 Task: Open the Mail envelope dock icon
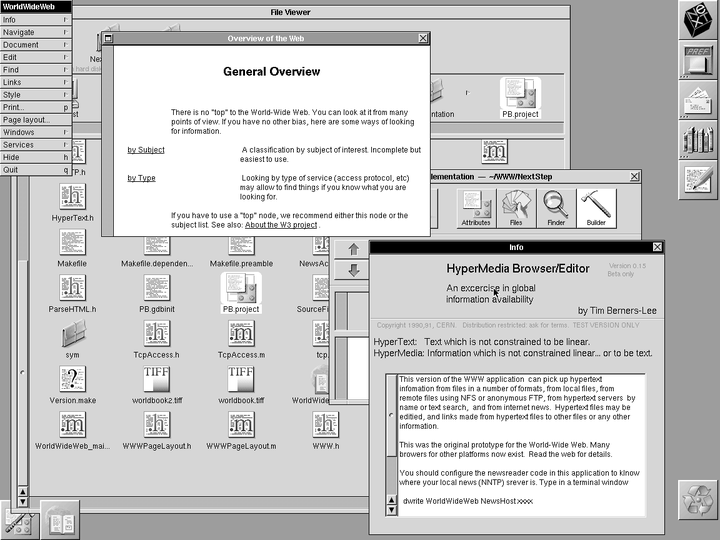[x=697, y=100]
